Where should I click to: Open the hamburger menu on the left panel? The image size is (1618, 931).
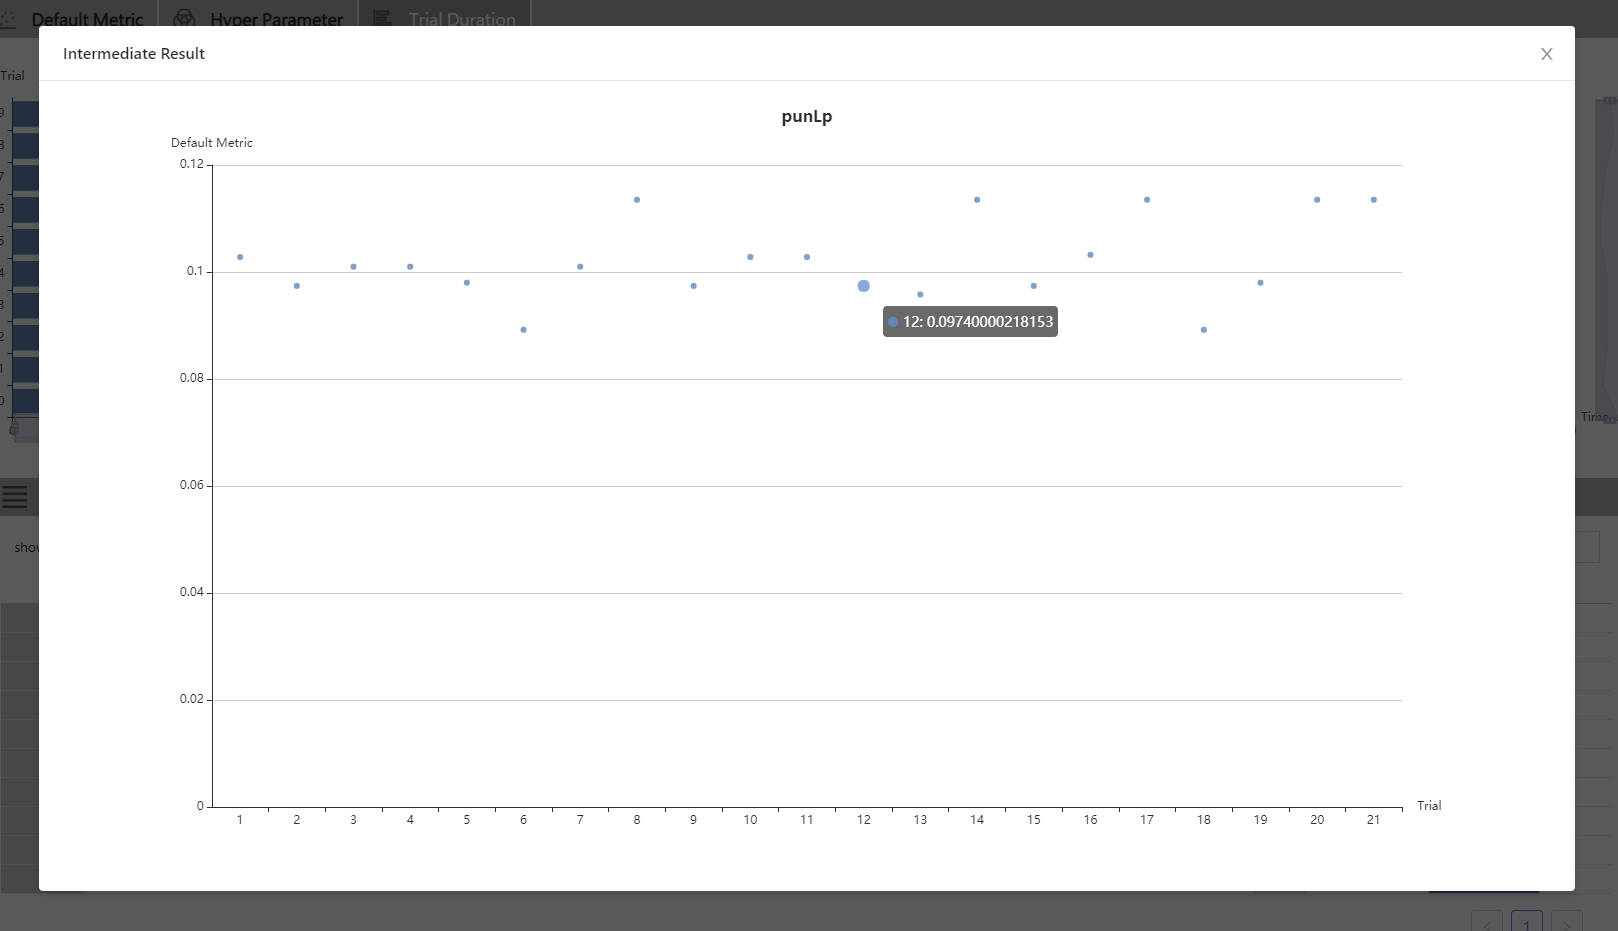click(x=14, y=496)
